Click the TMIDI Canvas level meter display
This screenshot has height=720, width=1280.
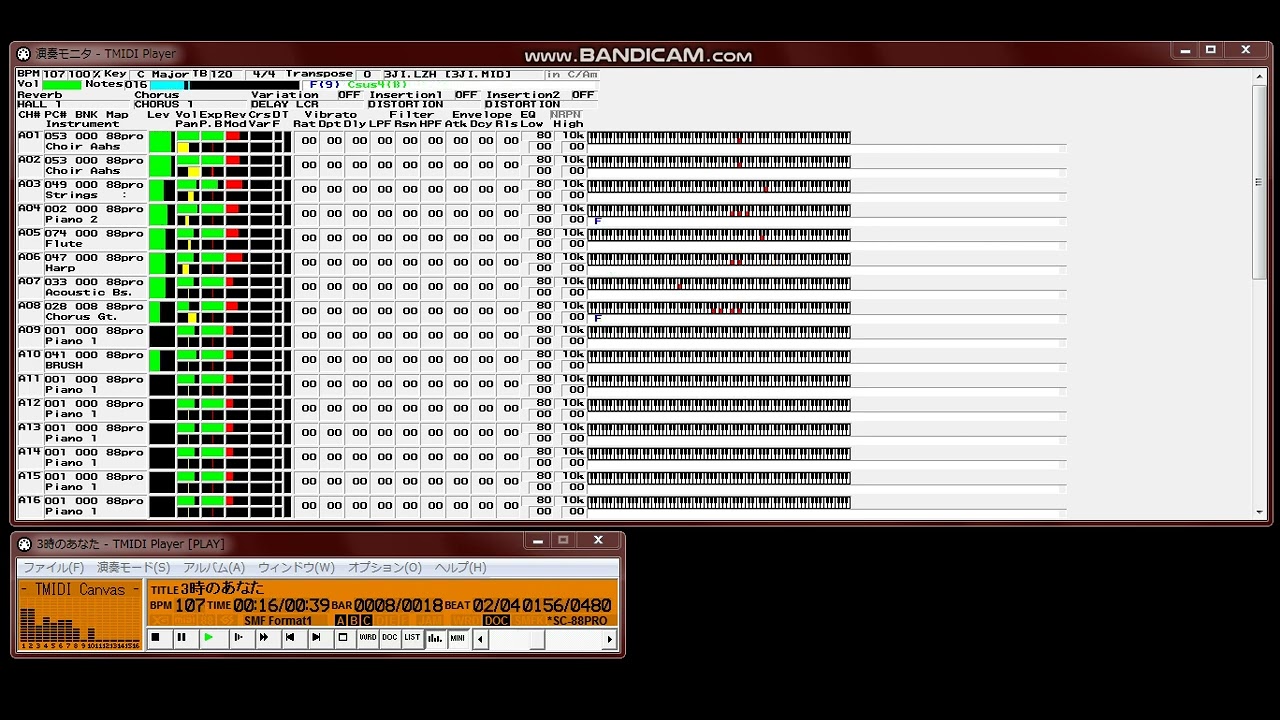80,615
